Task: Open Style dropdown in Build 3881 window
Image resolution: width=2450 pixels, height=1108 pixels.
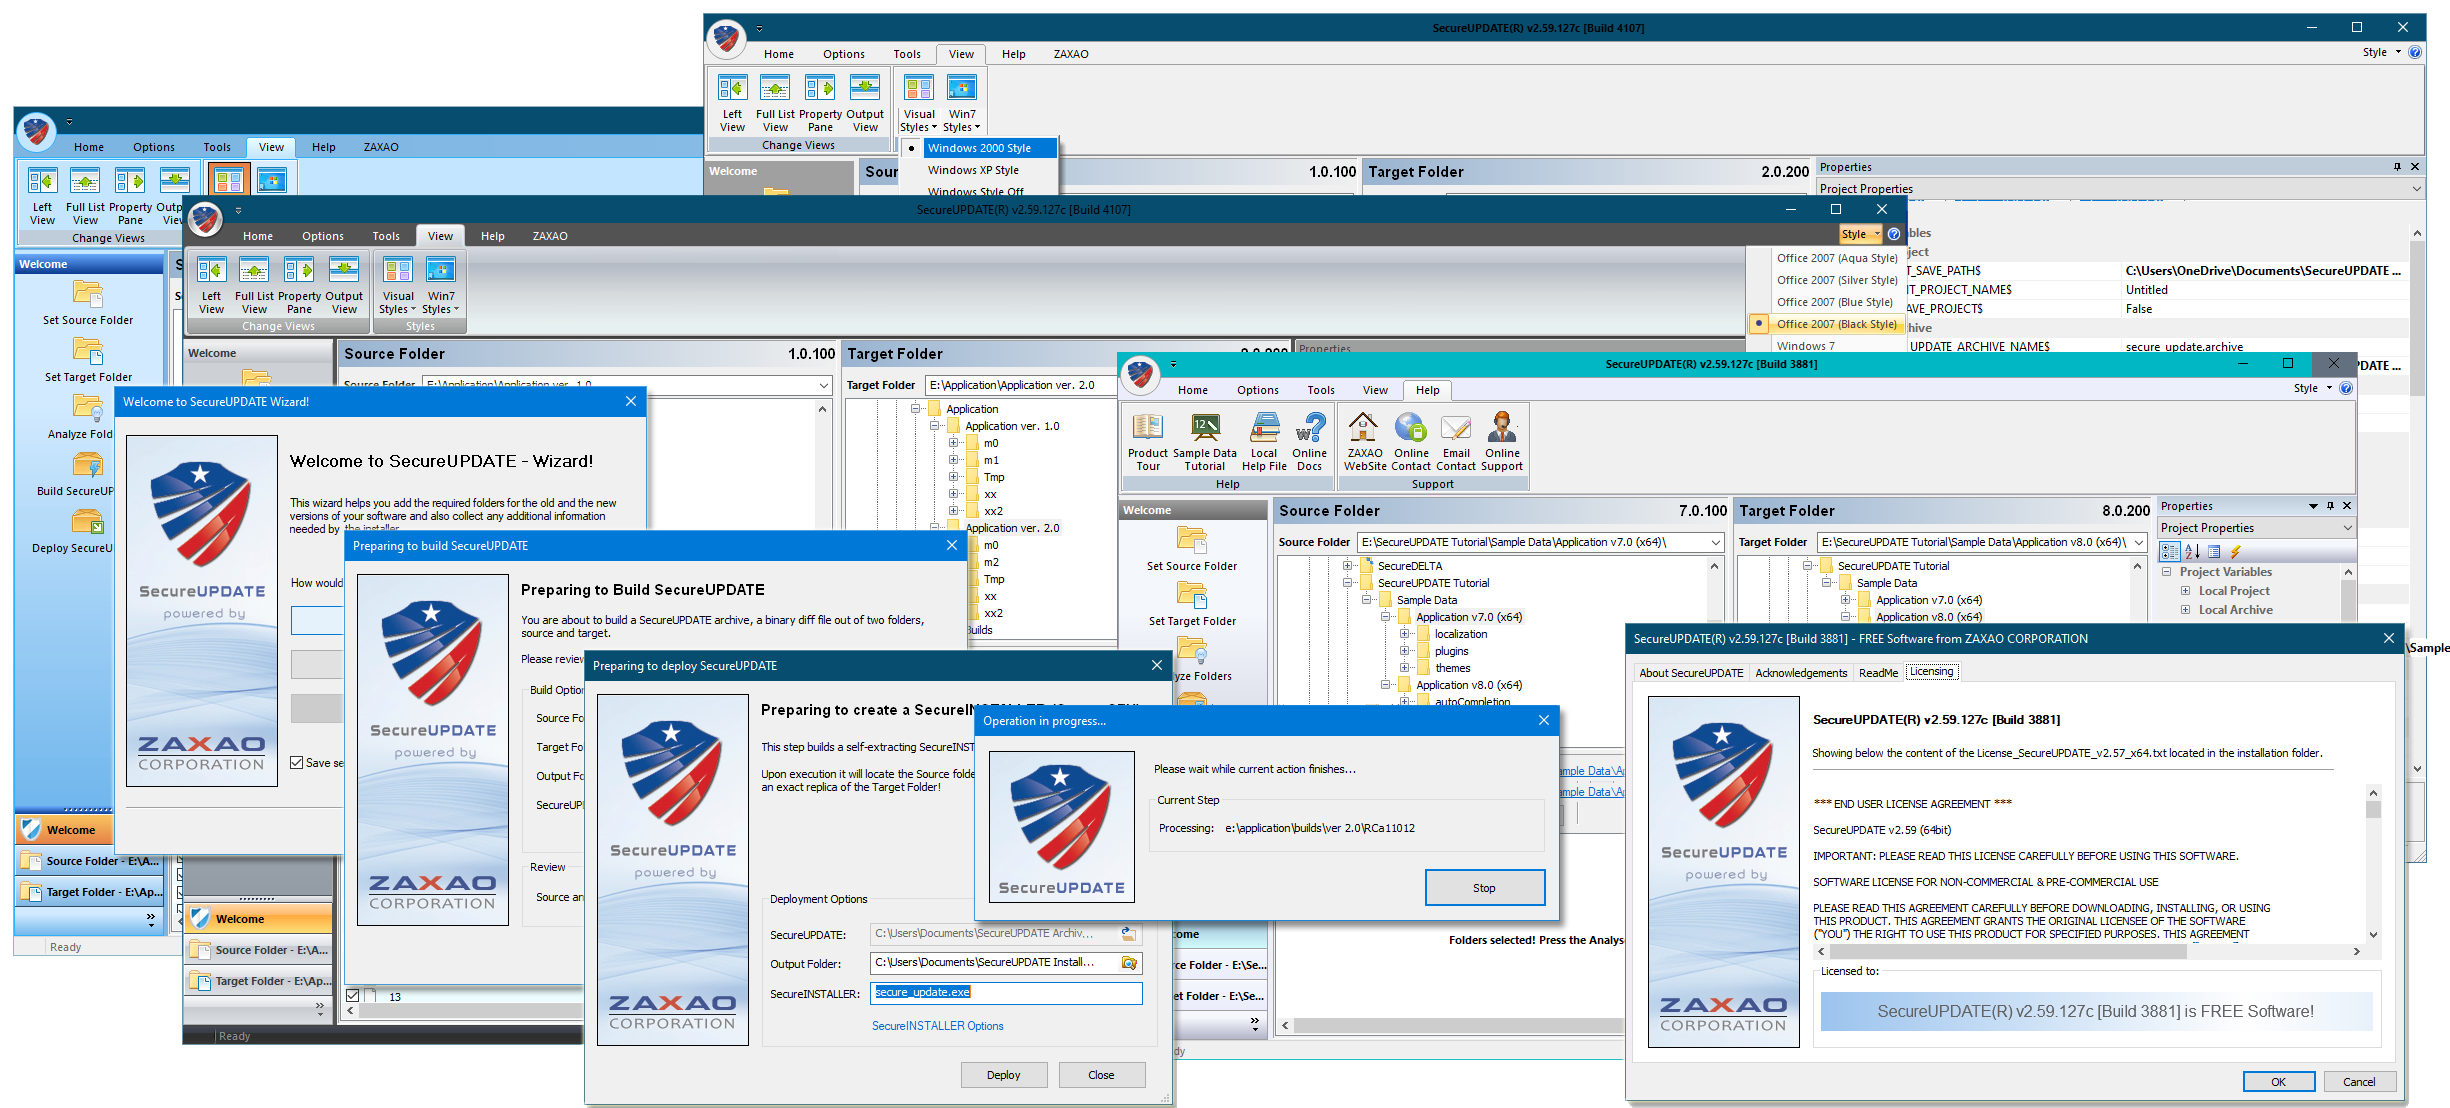Action: (2312, 388)
